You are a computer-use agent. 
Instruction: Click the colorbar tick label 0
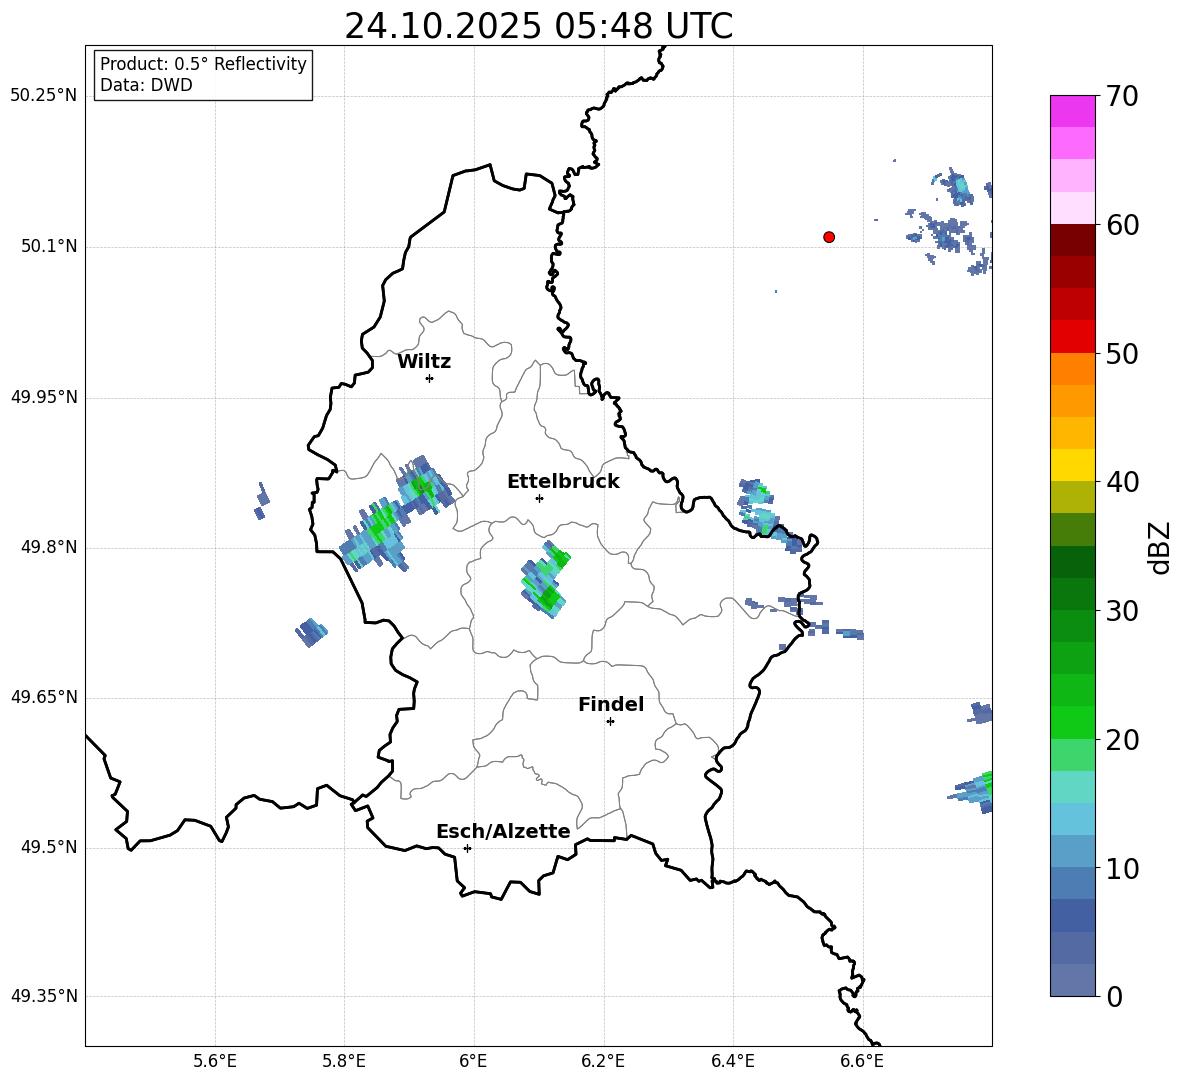click(1114, 996)
